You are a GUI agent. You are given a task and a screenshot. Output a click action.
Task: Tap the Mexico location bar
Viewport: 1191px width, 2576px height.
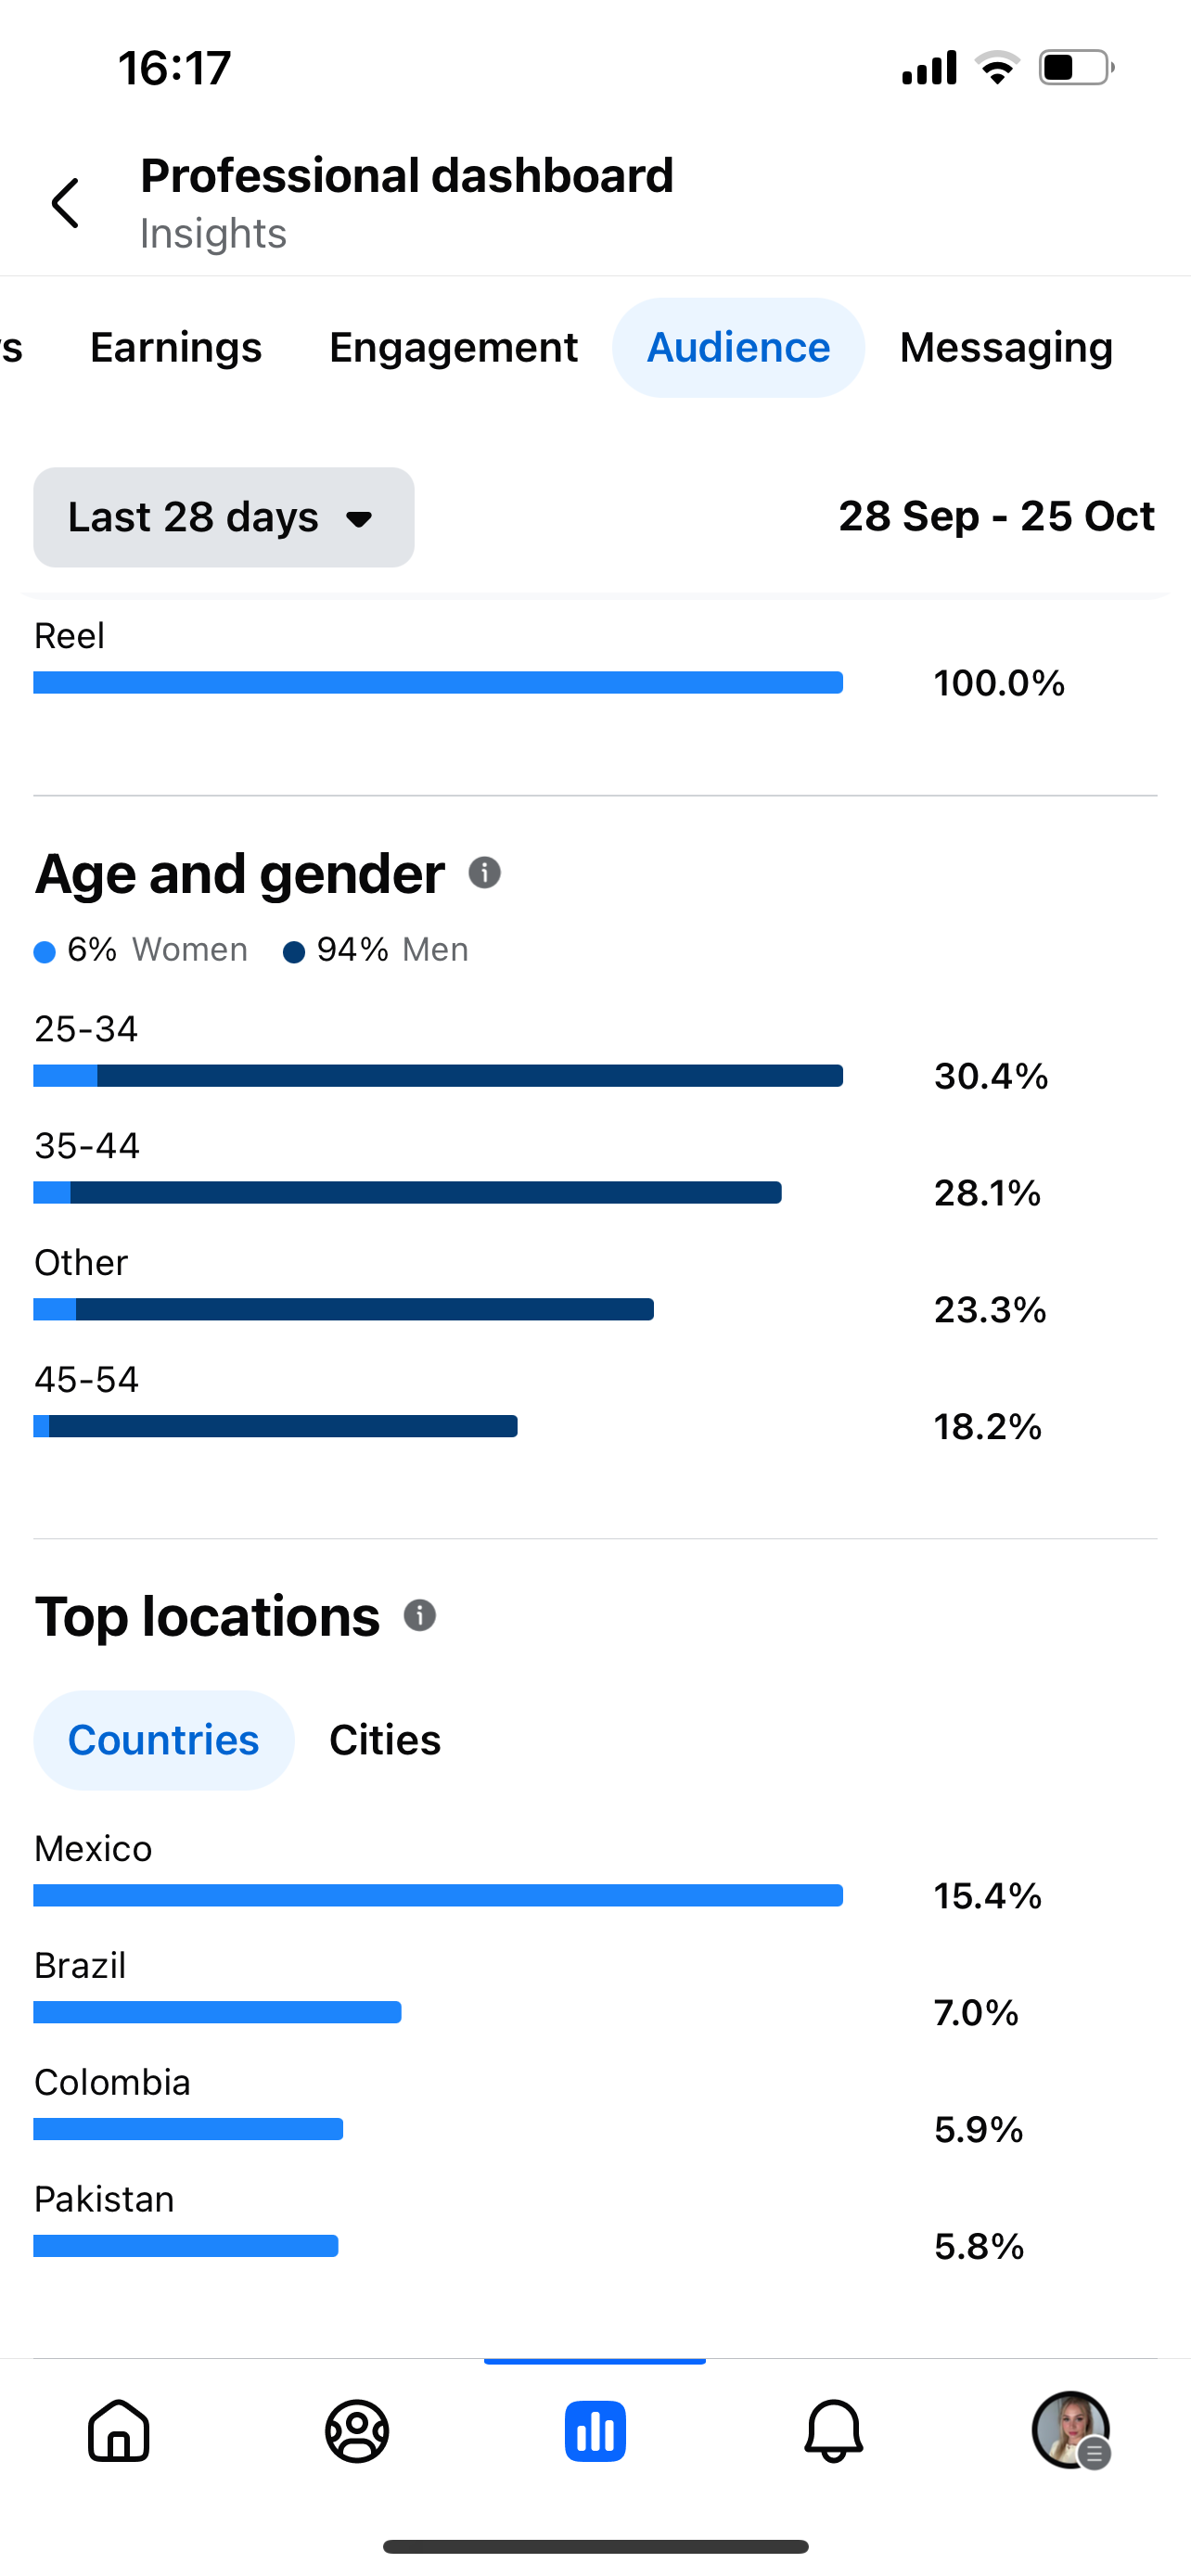coord(438,1895)
